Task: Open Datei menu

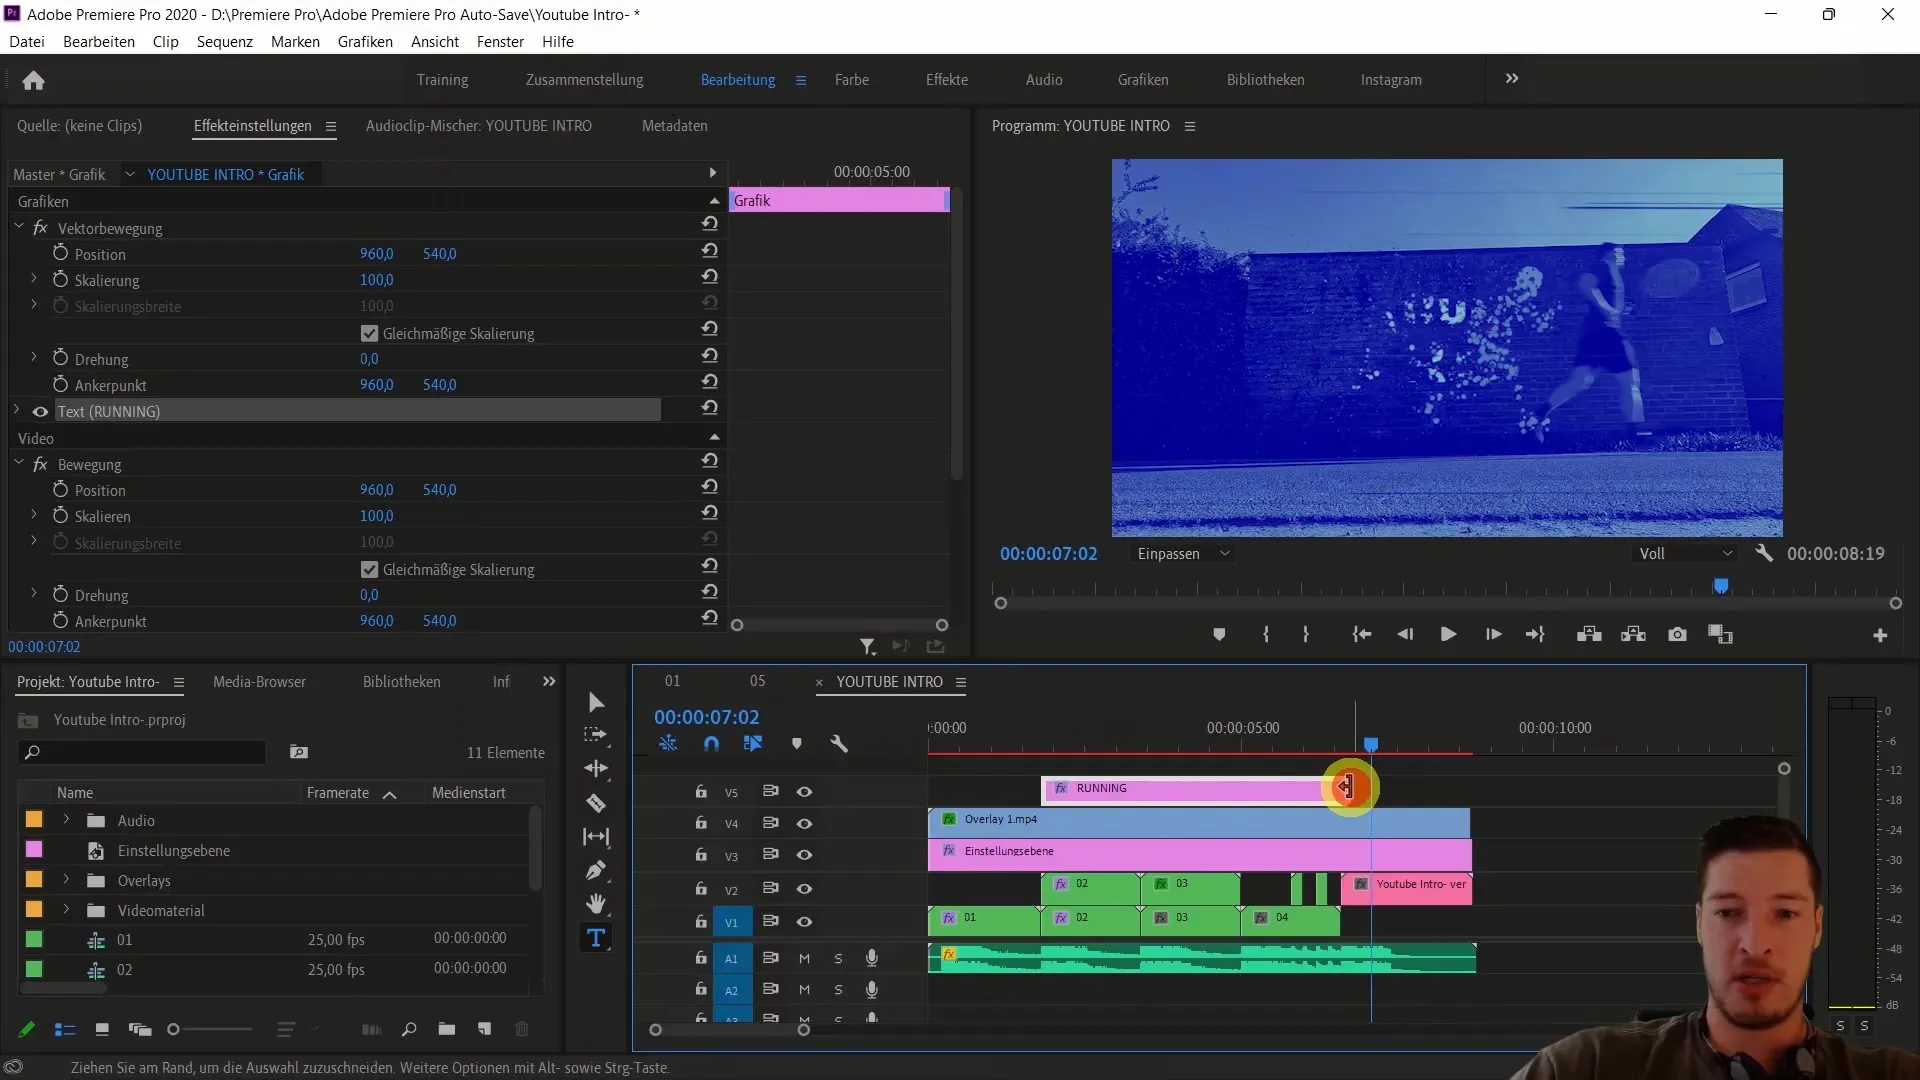Action: click(27, 41)
